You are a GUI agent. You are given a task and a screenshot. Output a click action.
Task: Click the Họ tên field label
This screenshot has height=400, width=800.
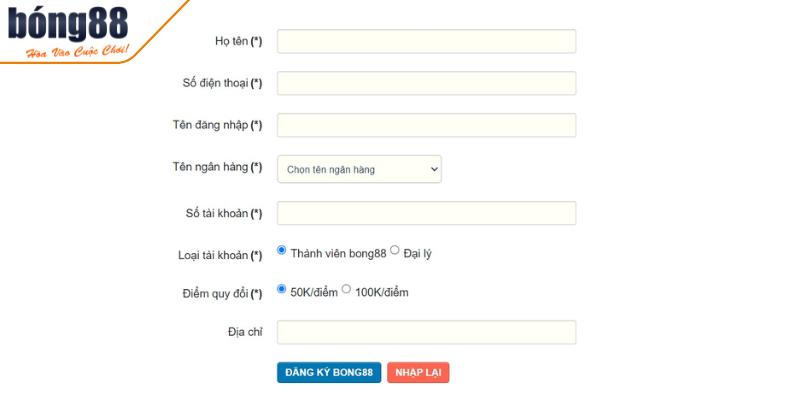tap(238, 42)
